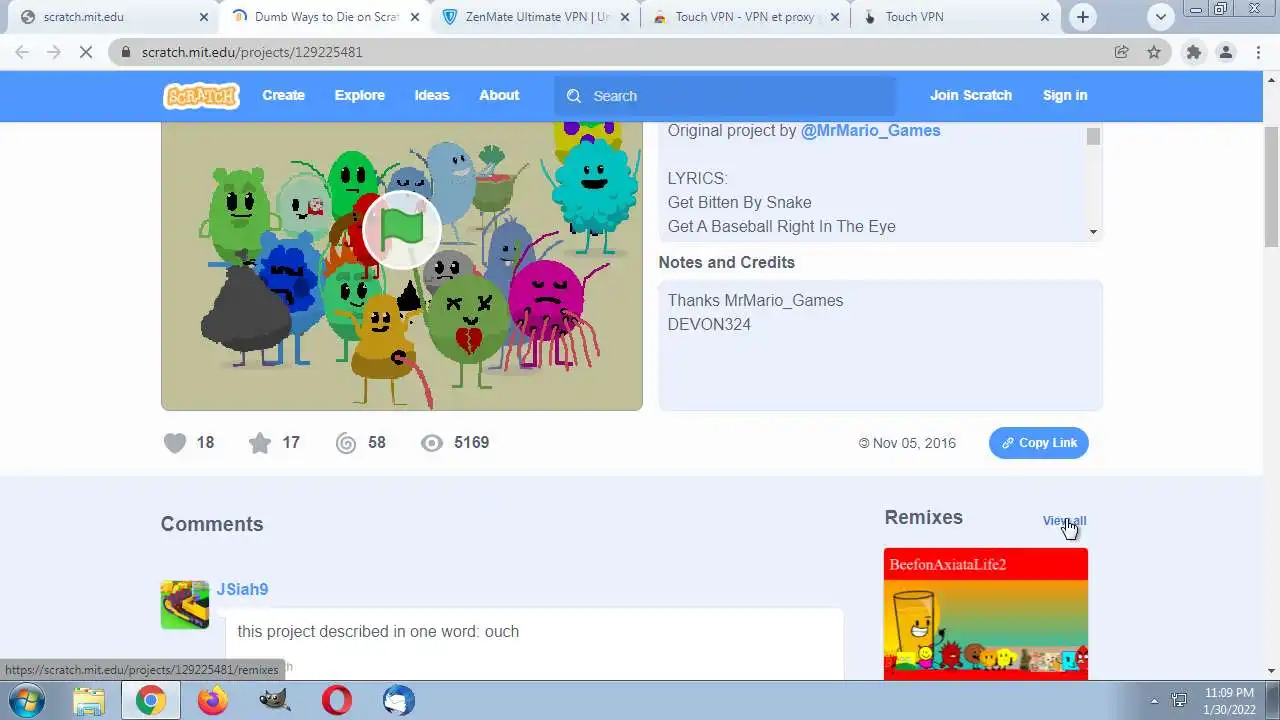1280x720 pixels.
Task: Click View all remixes link
Action: pos(1064,521)
